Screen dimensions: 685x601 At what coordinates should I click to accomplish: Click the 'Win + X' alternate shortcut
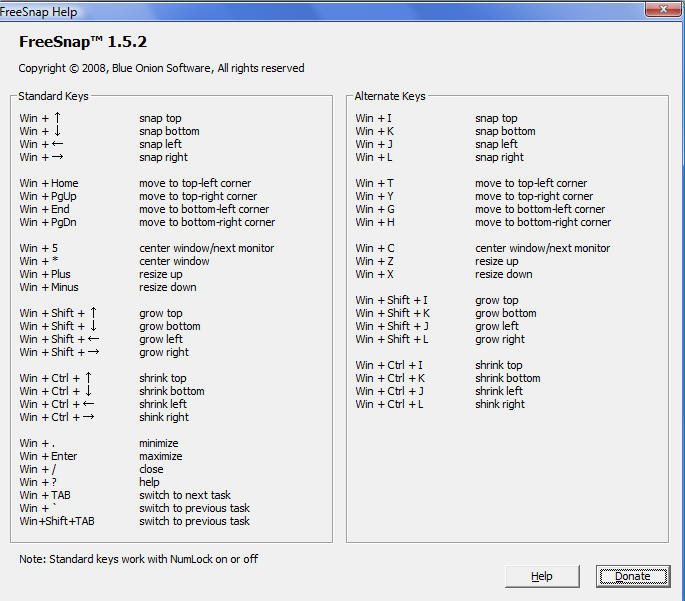pos(374,274)
